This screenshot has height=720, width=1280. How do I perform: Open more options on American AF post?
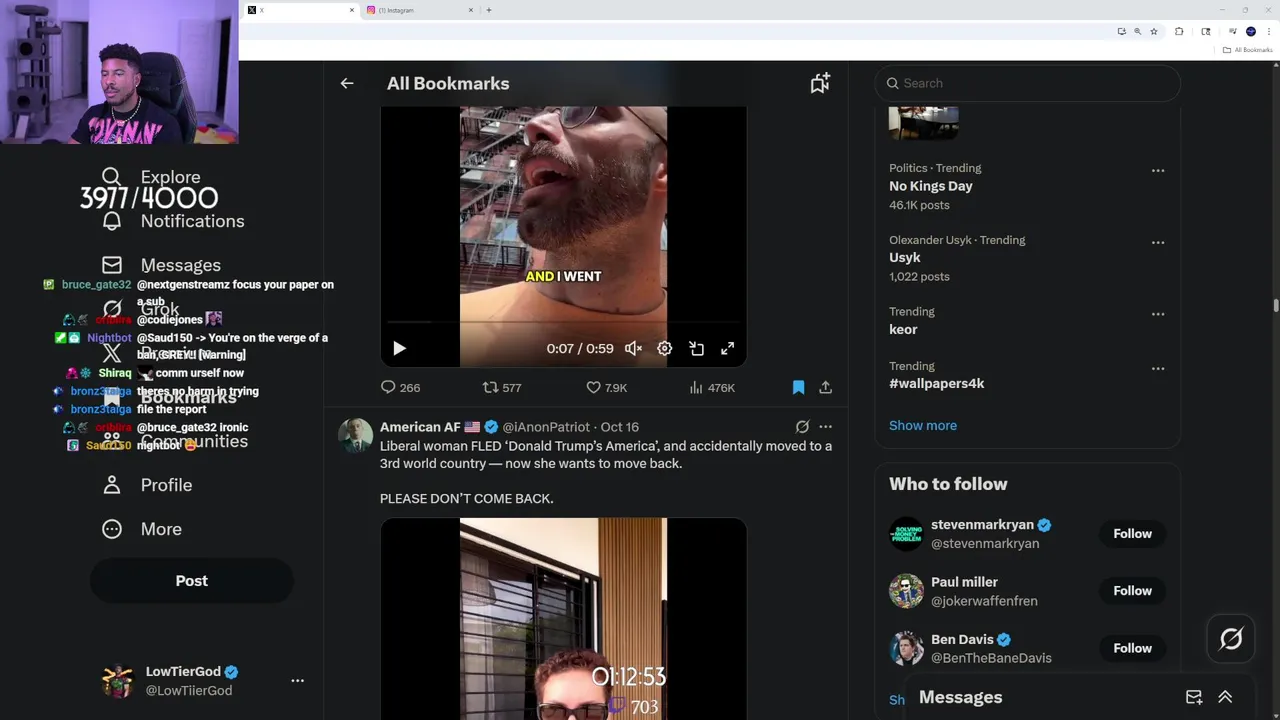pyautogui.click(x=825, y=427)
